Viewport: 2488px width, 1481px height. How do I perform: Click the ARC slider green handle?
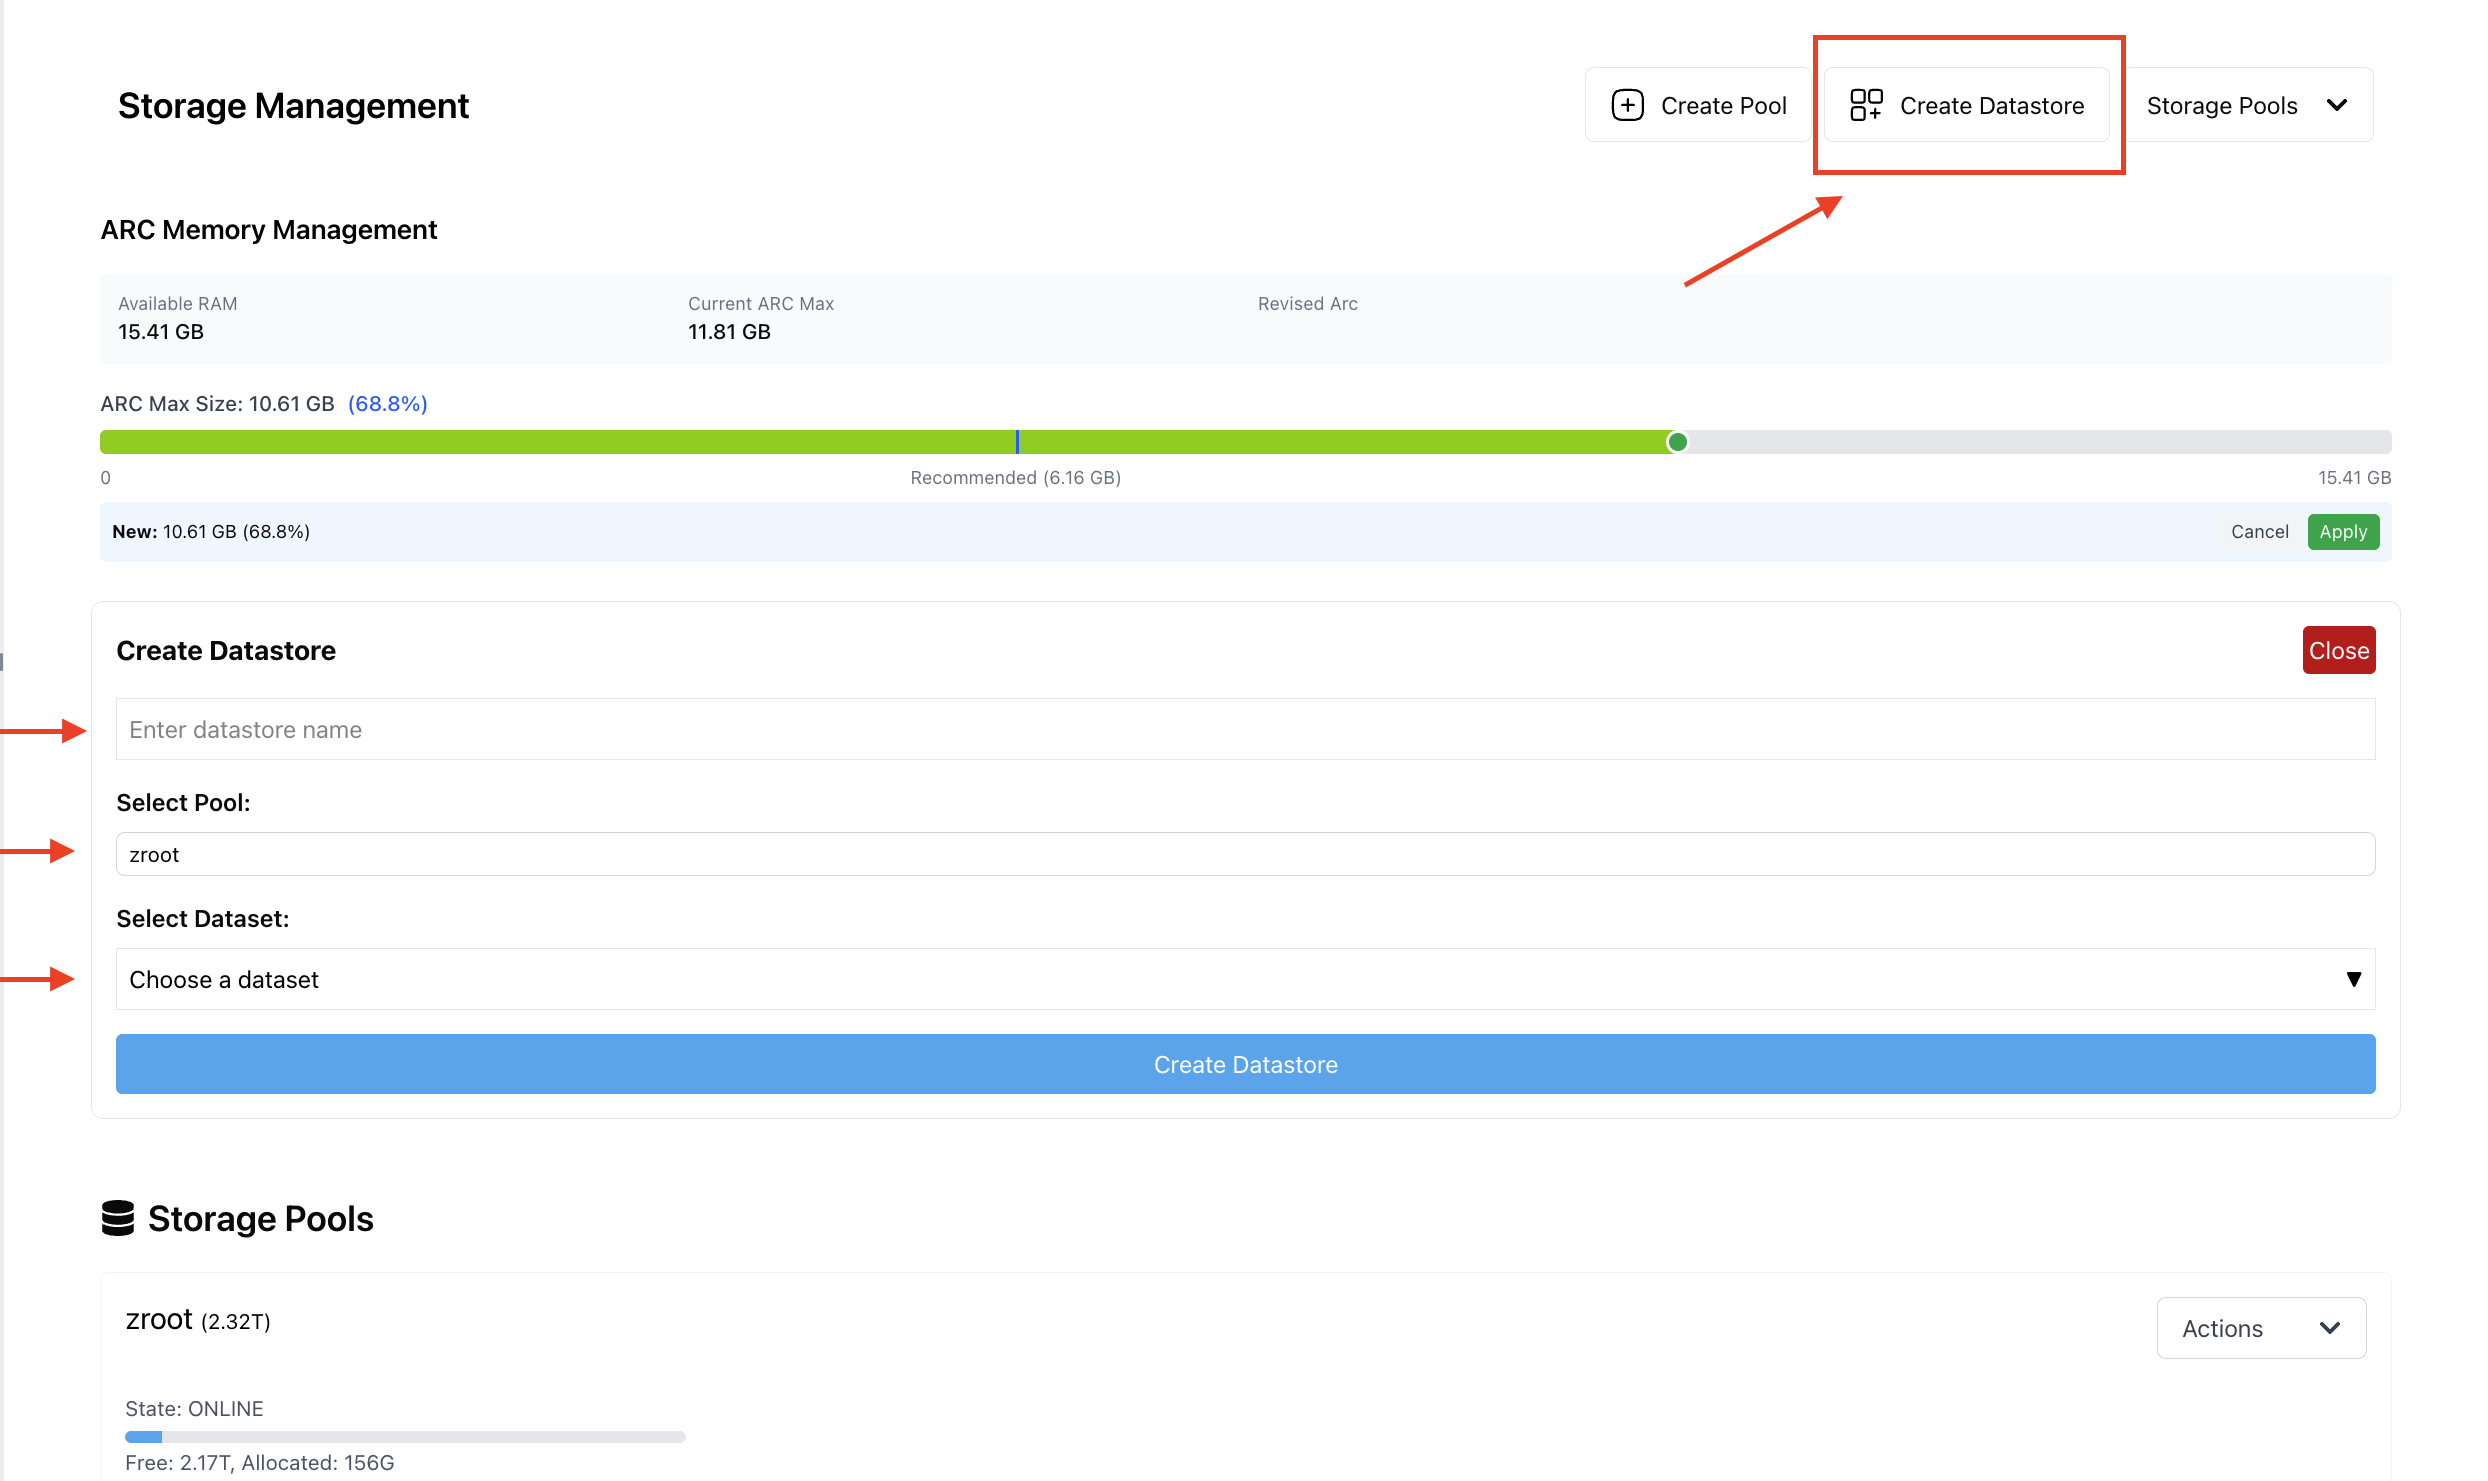tap(1677, 442)
